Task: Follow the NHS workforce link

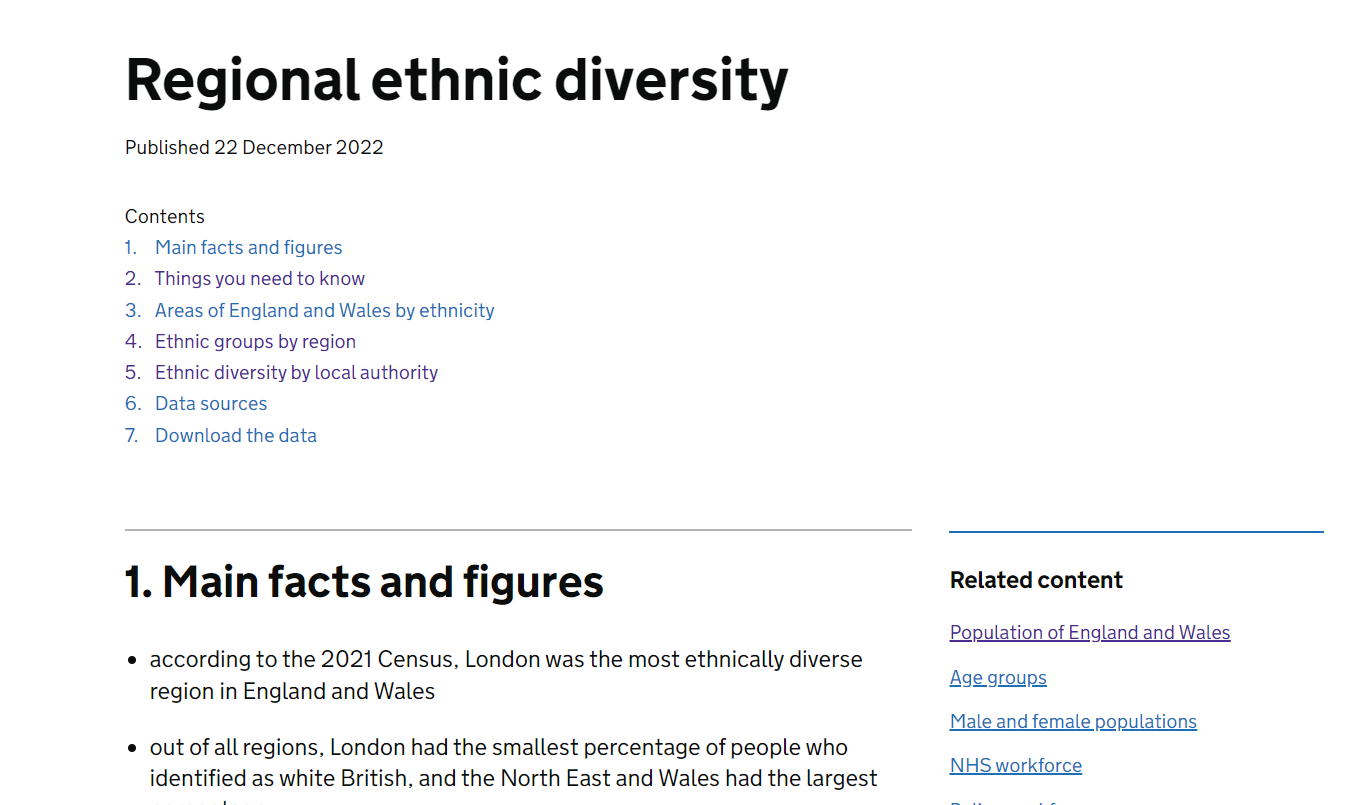Action: pyautogui.click(x=1015, y=766)
